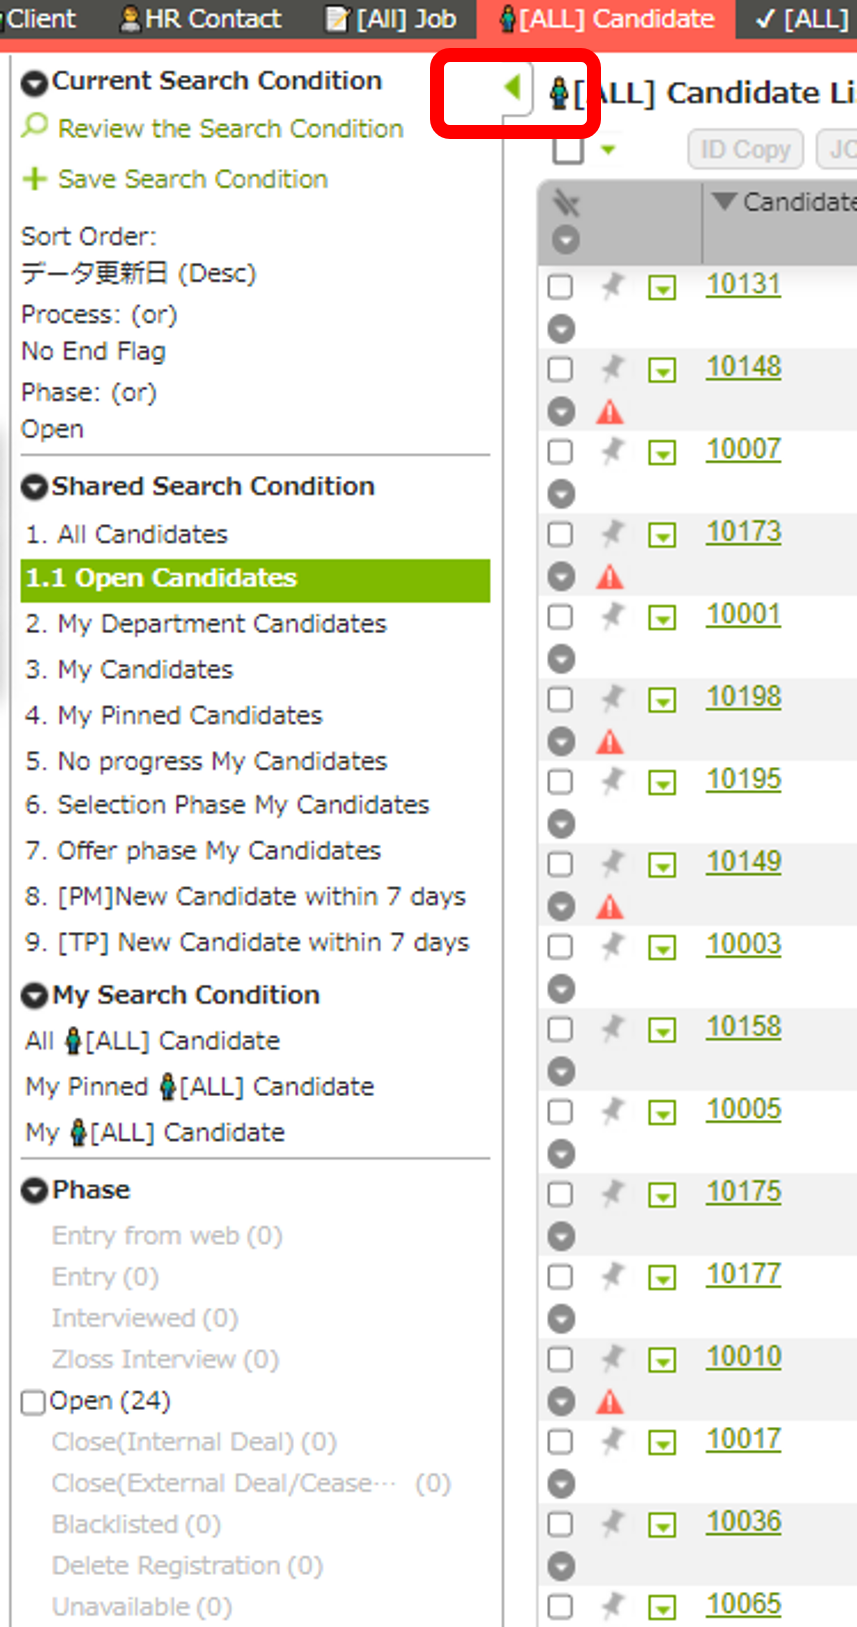The width and height of the screenshot is (857, 1627).
Task: Collapse the Phase section
Action: point(35,1190)
